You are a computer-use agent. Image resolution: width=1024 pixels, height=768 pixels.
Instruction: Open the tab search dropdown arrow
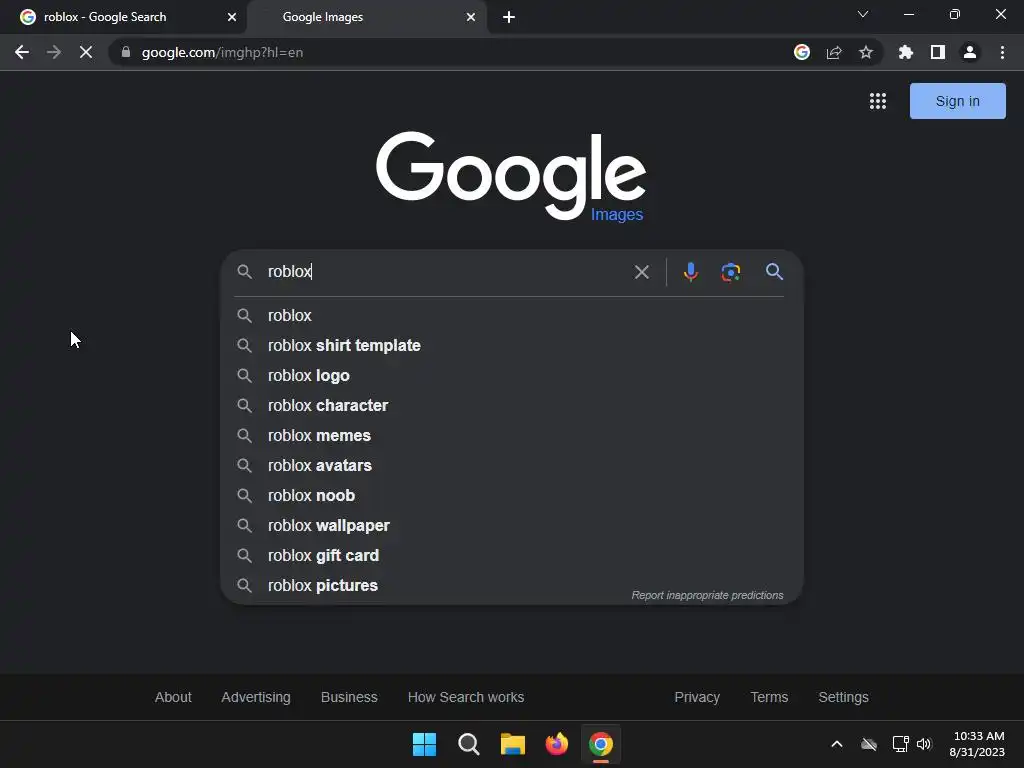863,14
